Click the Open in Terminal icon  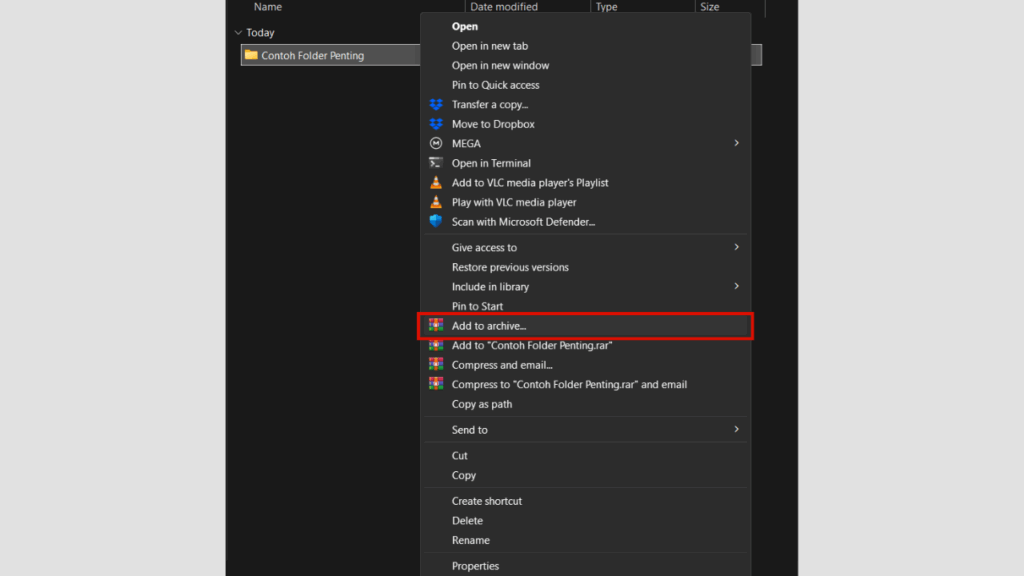point(436,163)
